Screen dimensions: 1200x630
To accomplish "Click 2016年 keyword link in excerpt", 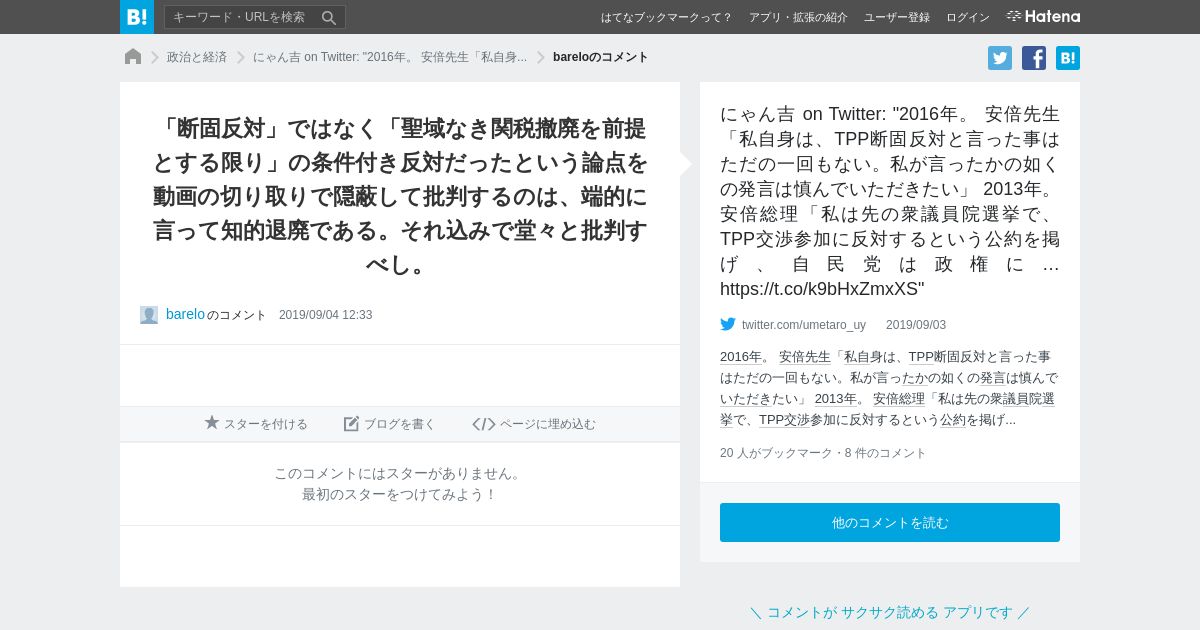I will pyautogui.click(x=741, y=357).
